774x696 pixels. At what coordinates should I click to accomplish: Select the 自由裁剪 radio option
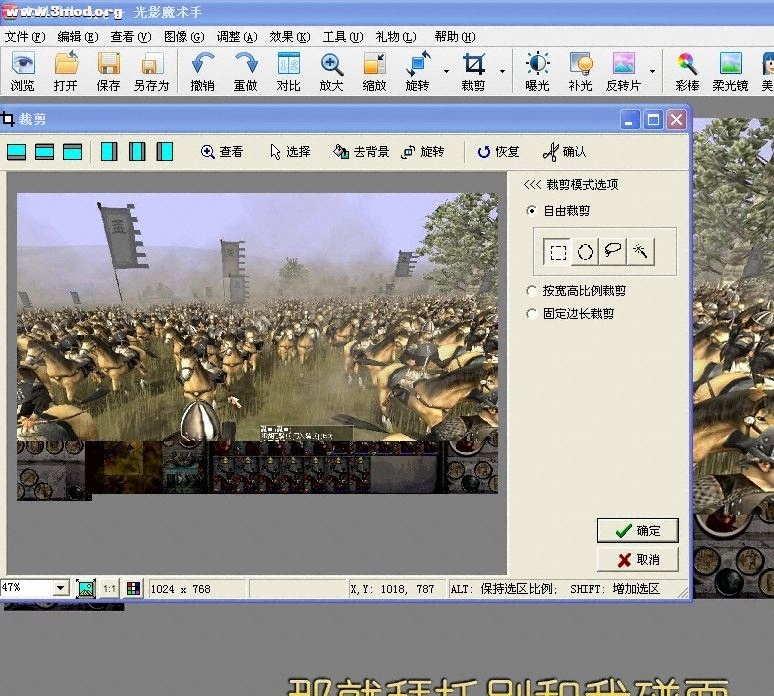[x=531, y=211]
